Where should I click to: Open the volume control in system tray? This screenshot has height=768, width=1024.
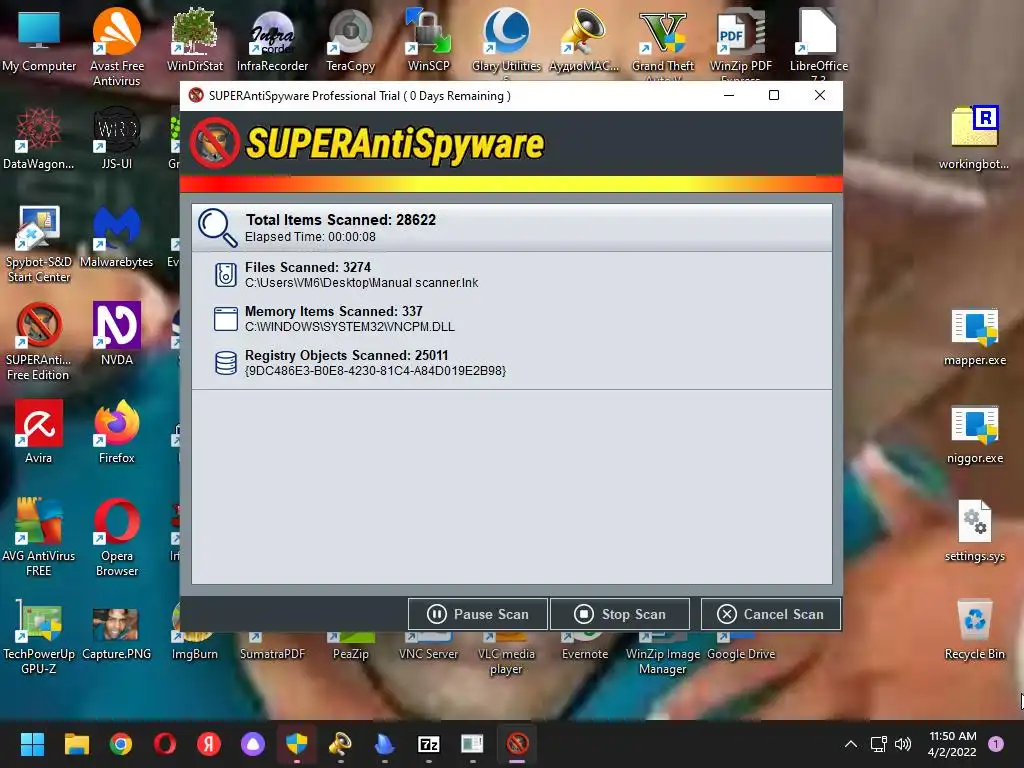tap(903, 744)
